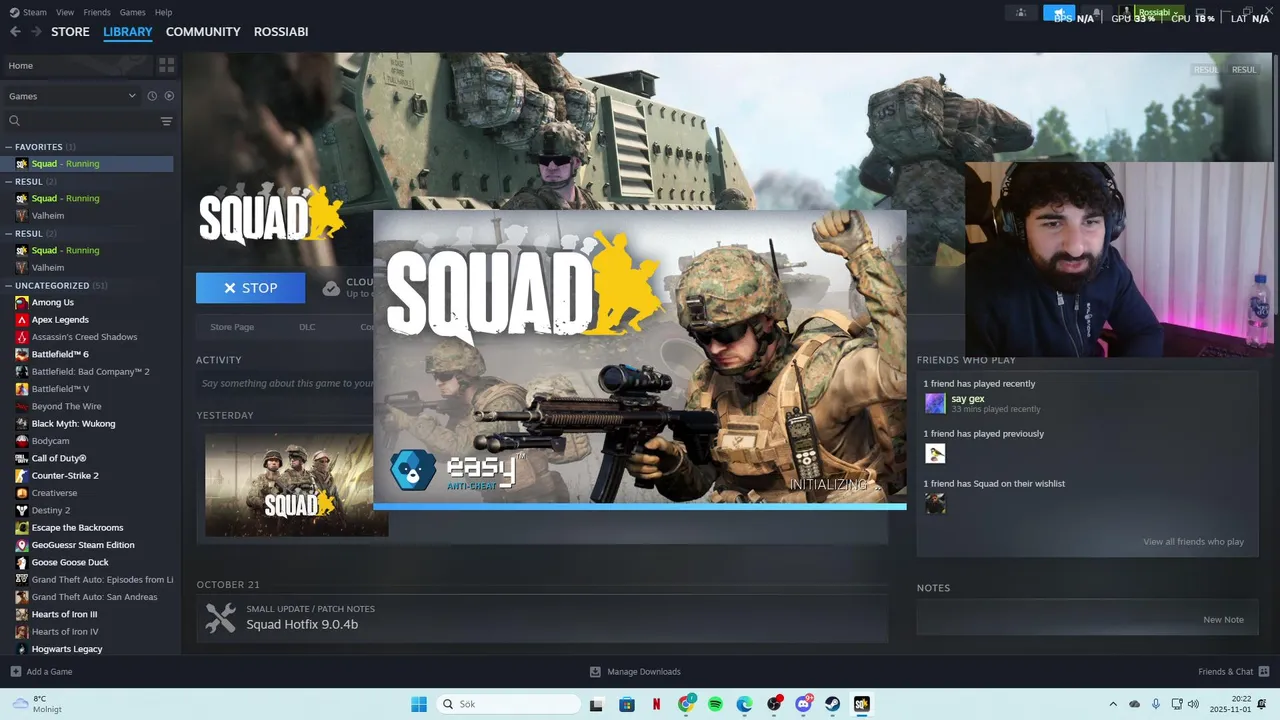Click the Add a Game plus icon
1280x720 pixels.
tap(15, 672)
